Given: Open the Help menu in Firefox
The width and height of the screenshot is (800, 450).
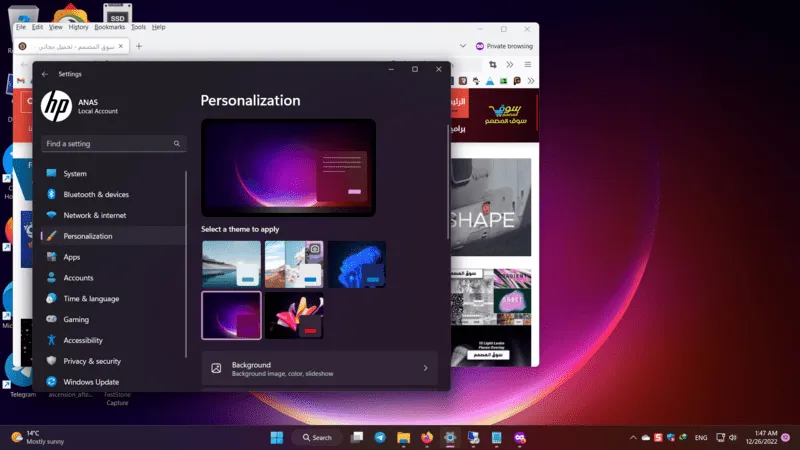Looking at the screenshot, I should click(x=158, y=27).
